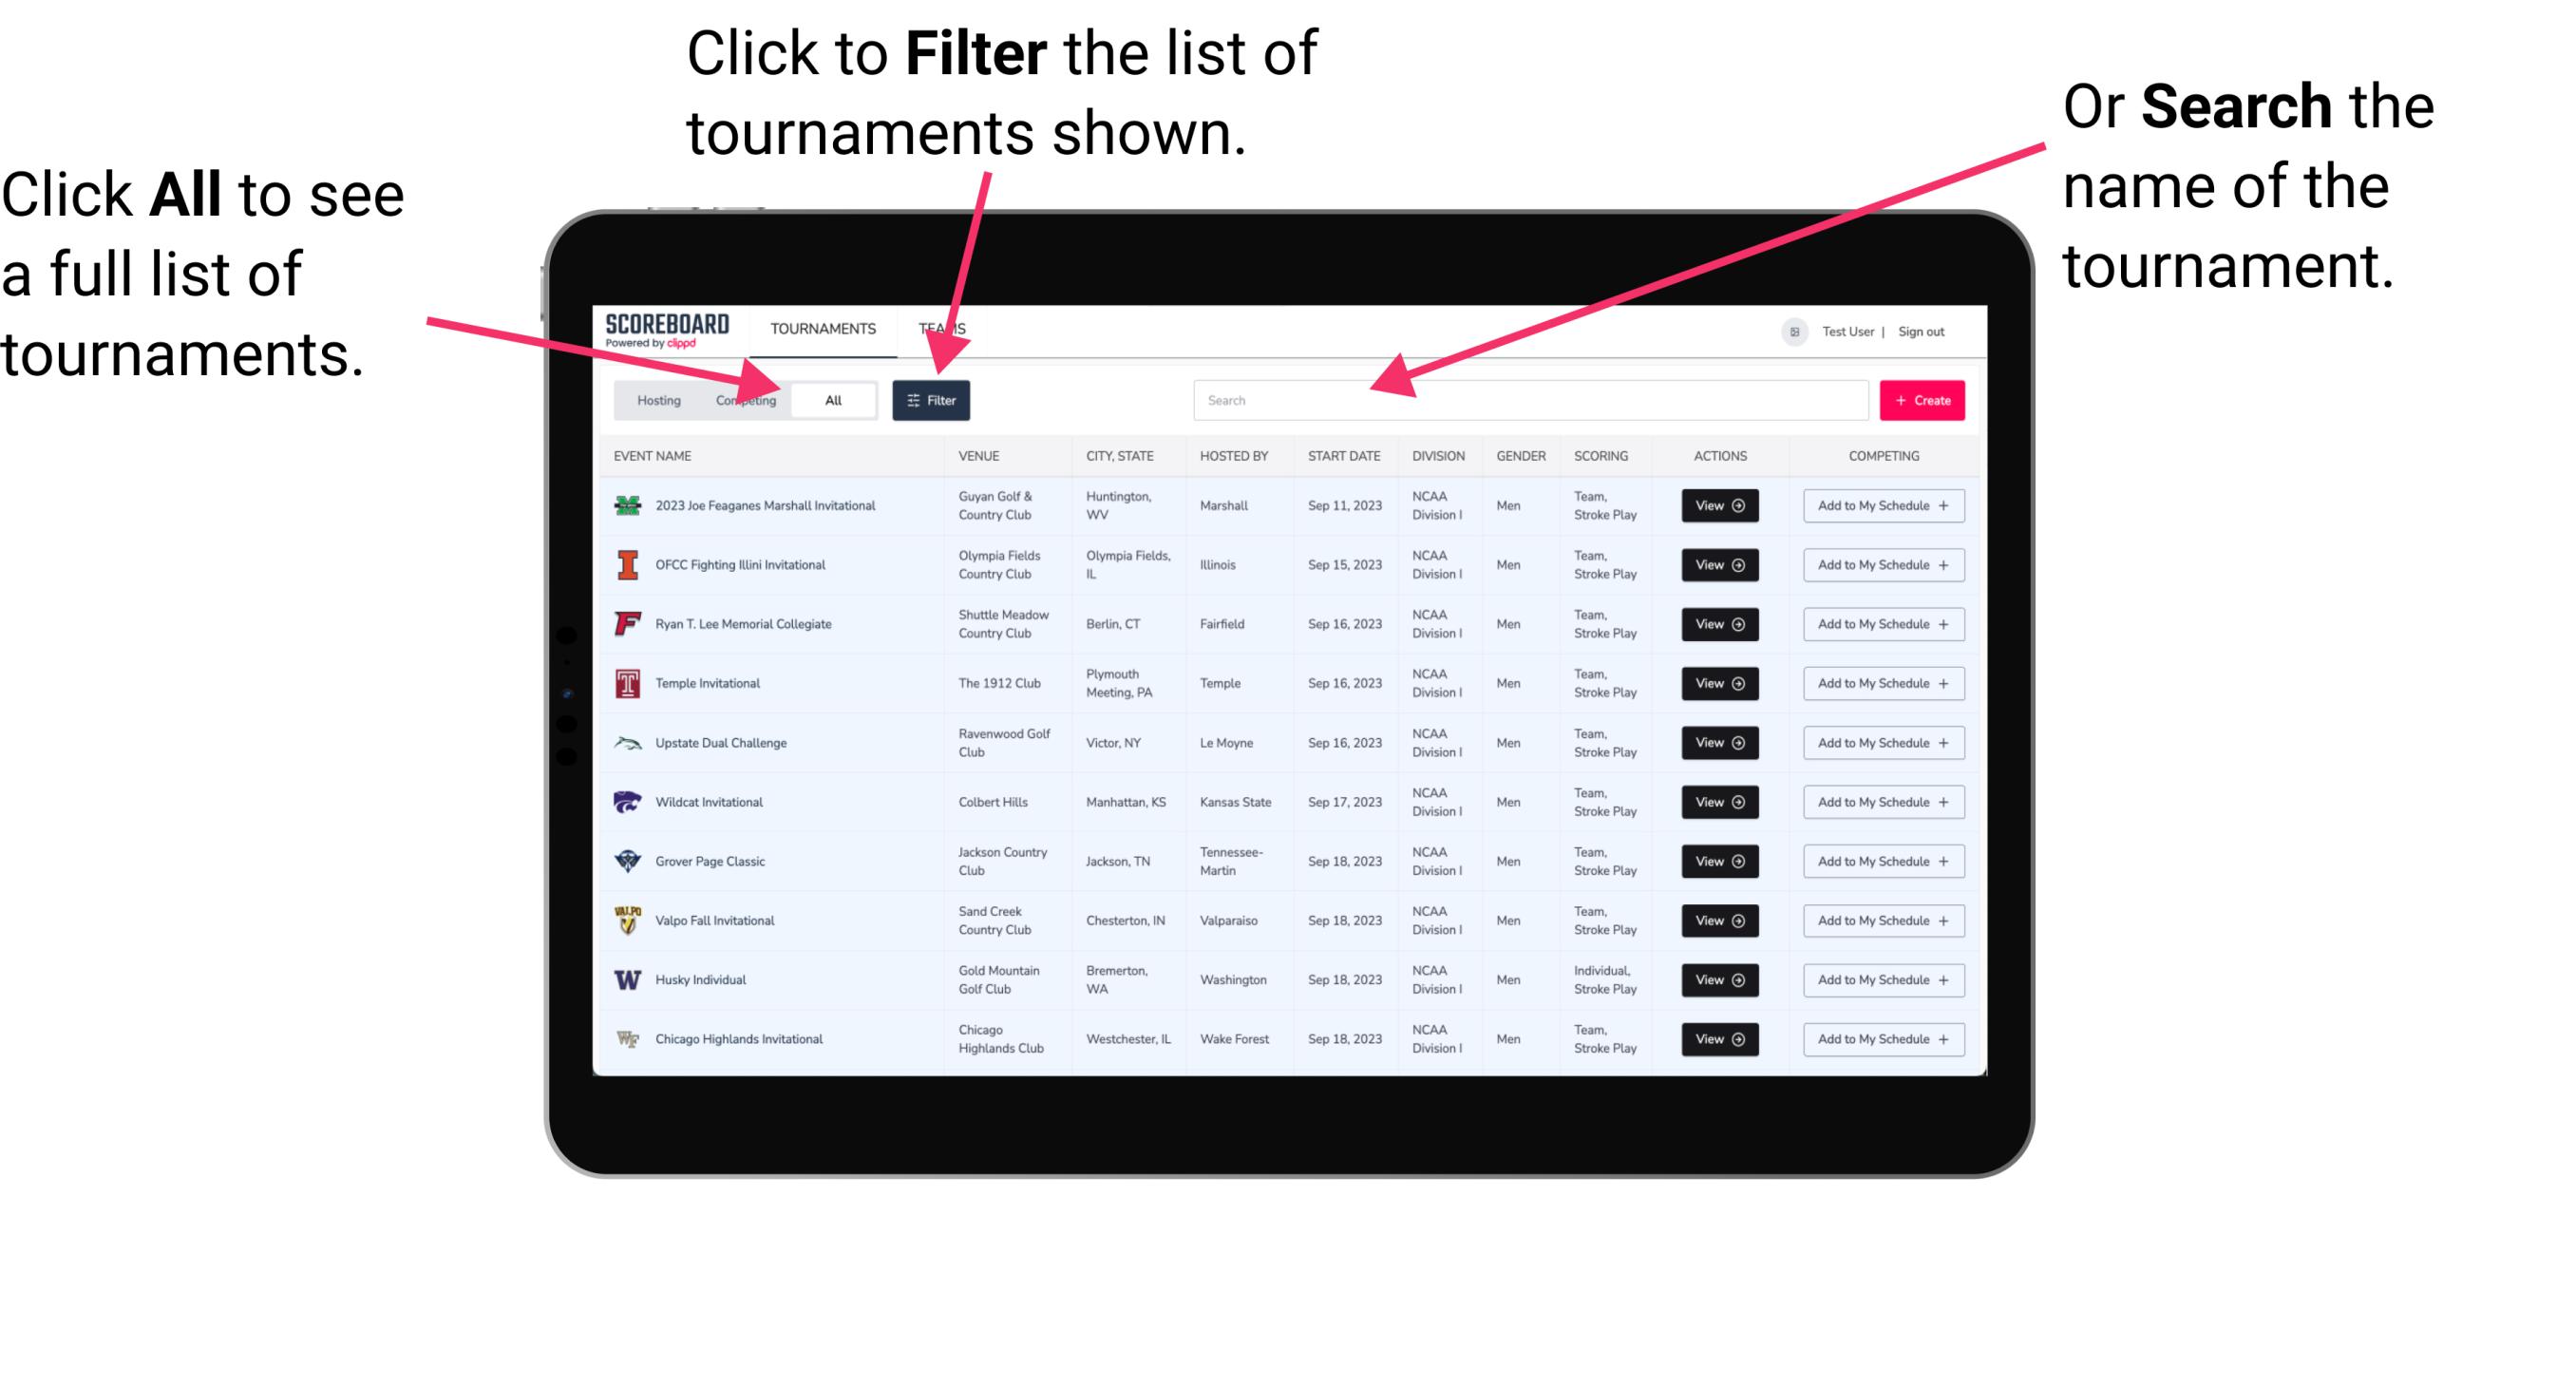
Task: Click the Create button
Action: coord(1923,399)
